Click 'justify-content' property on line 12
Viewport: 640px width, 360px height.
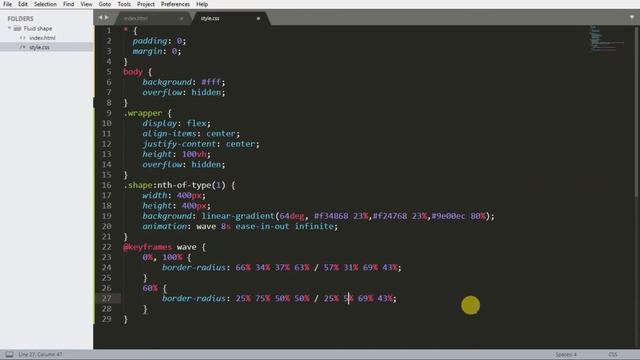(x=179, y=144)
